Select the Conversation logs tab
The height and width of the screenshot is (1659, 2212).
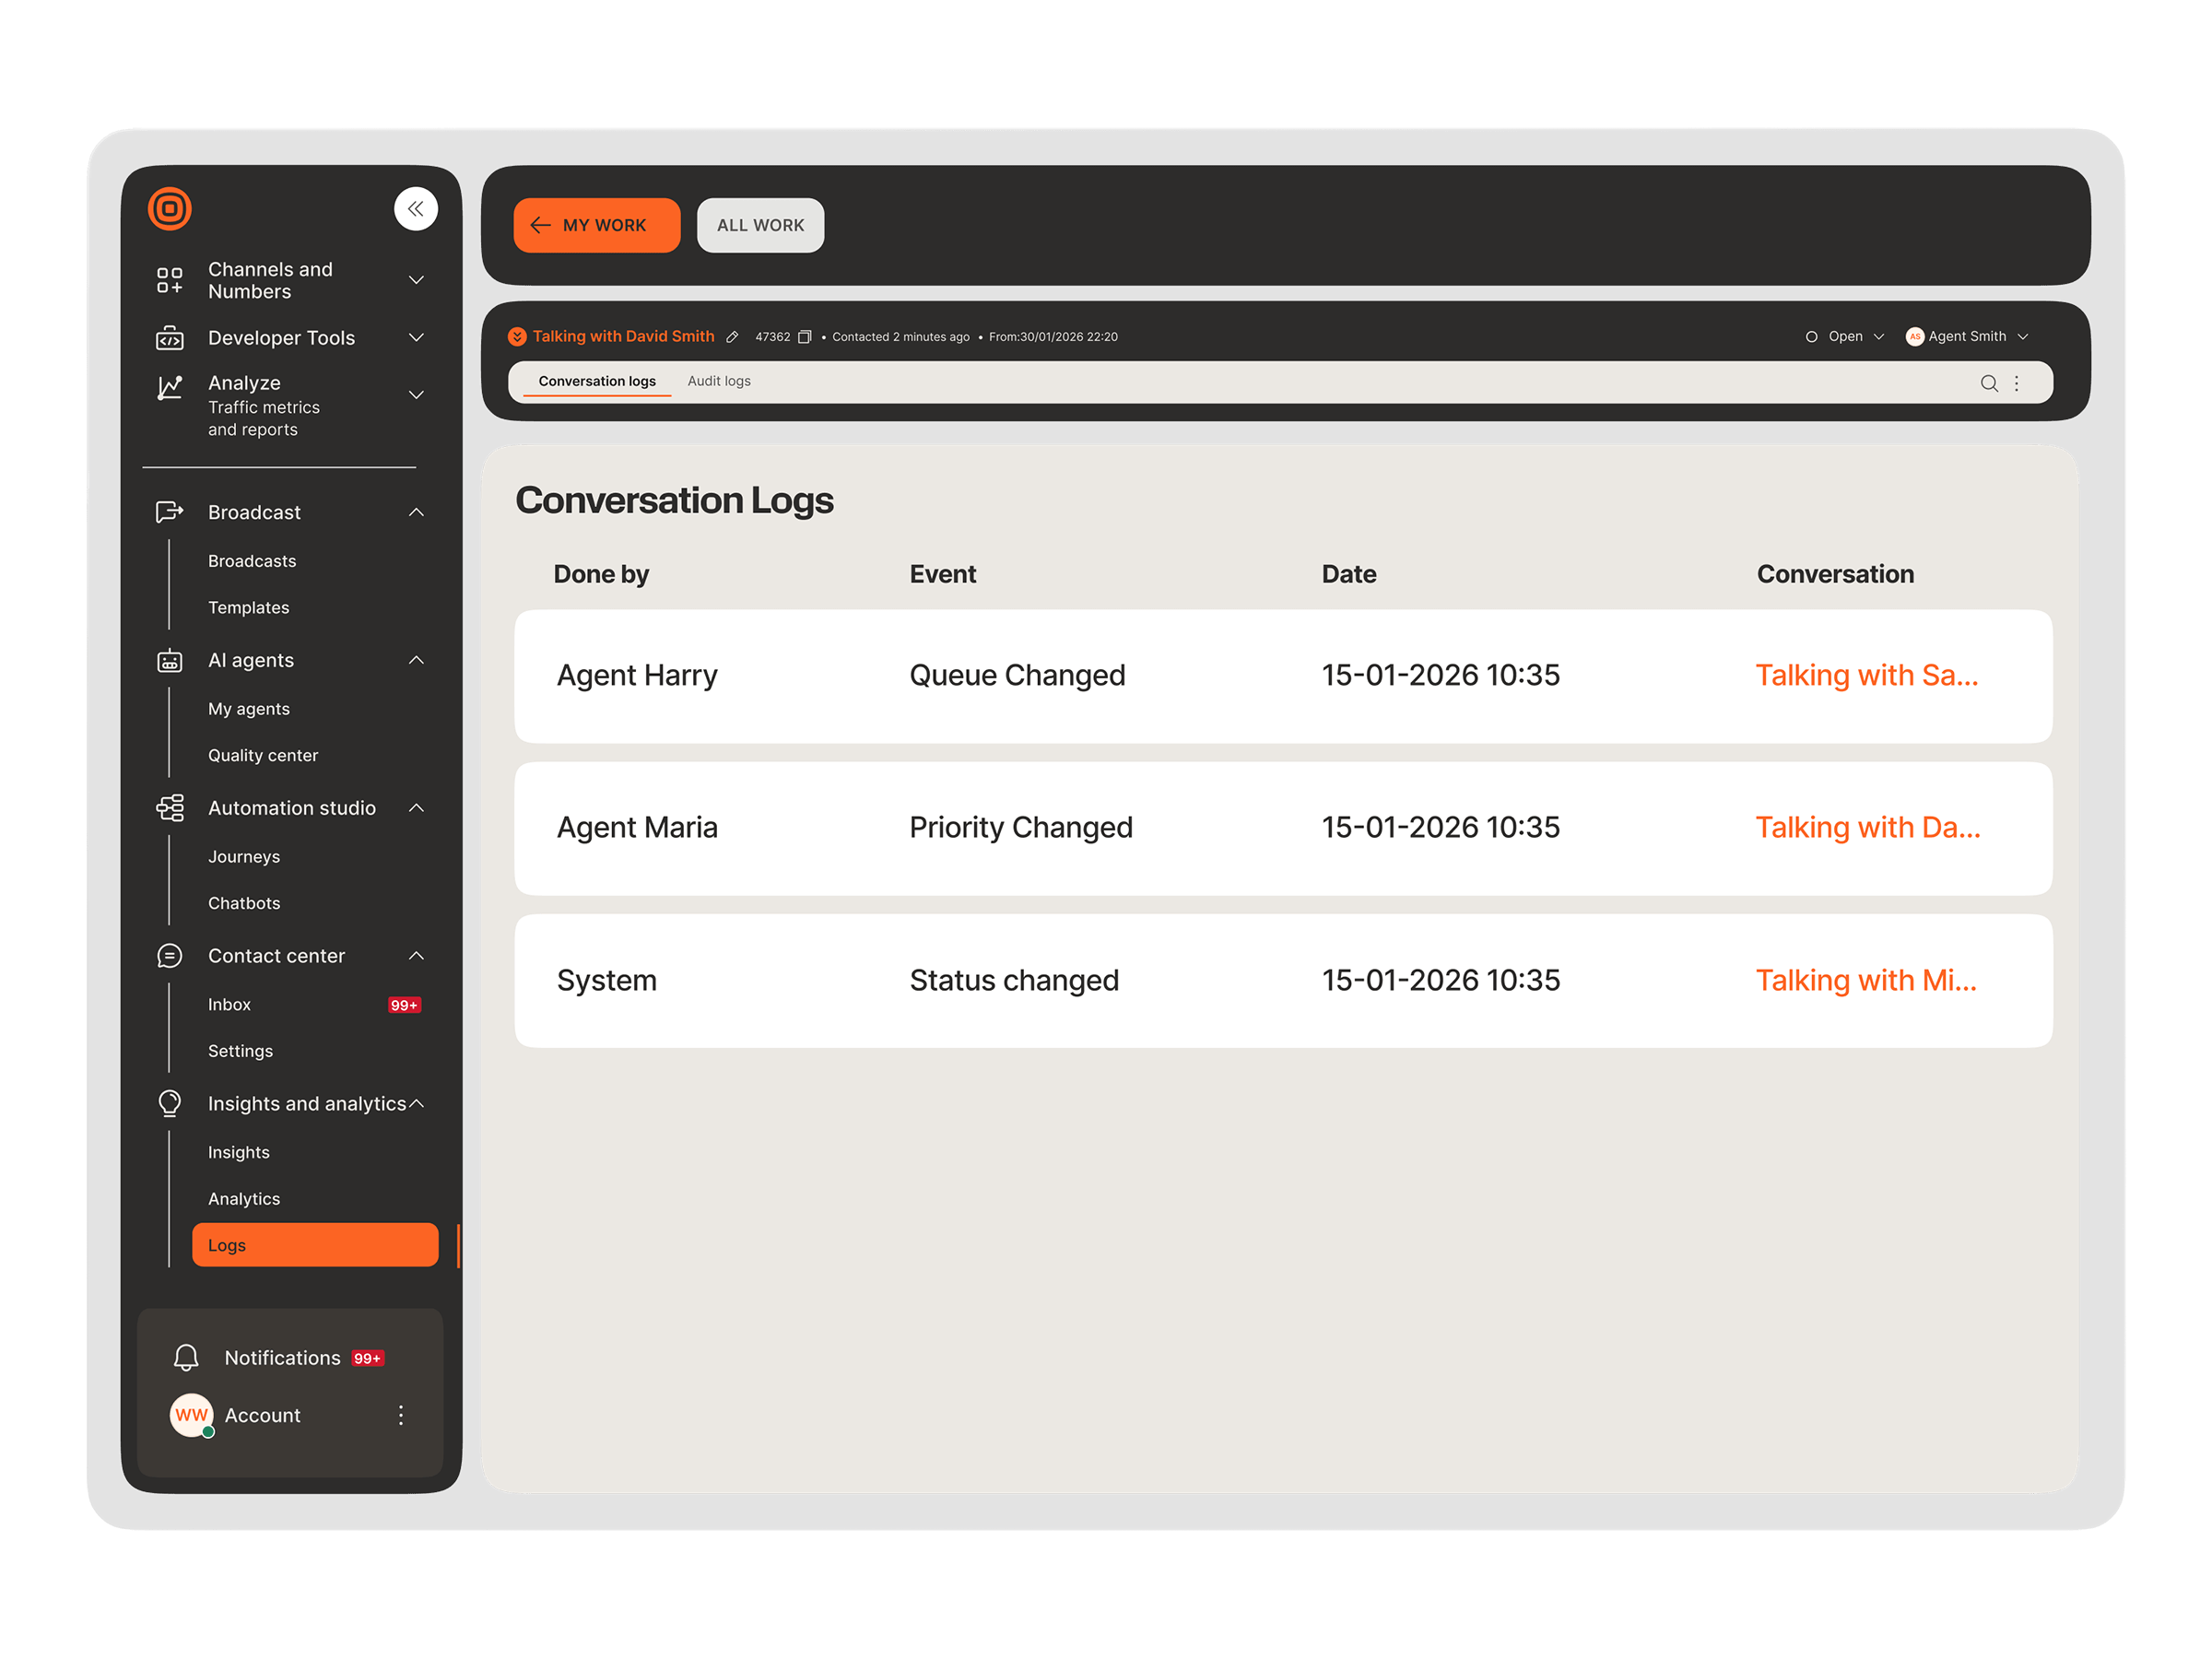[597, 381]
